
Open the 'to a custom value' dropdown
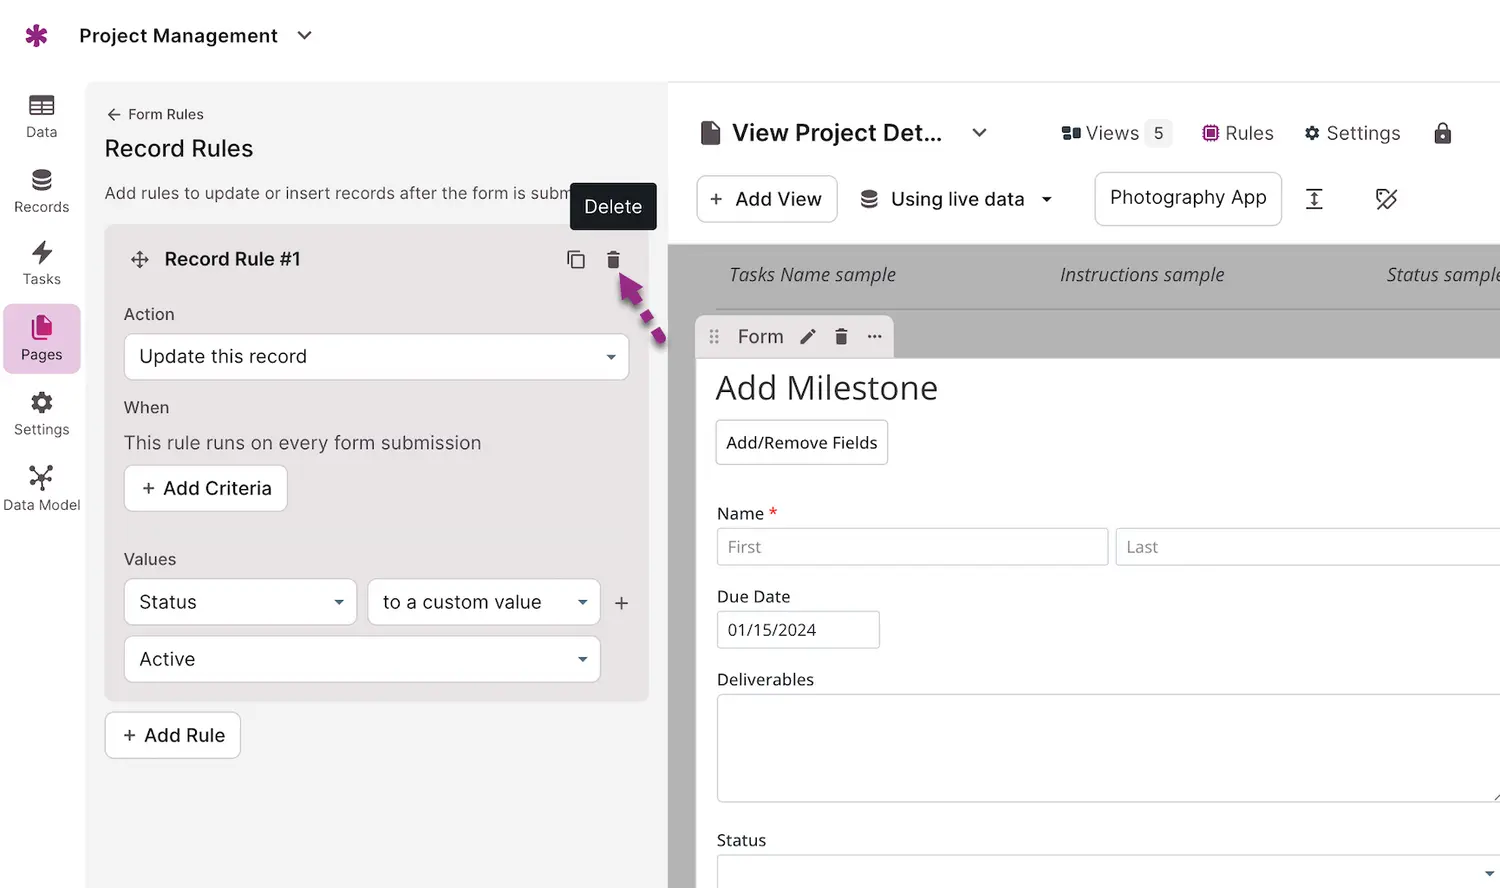click(484, 602)
